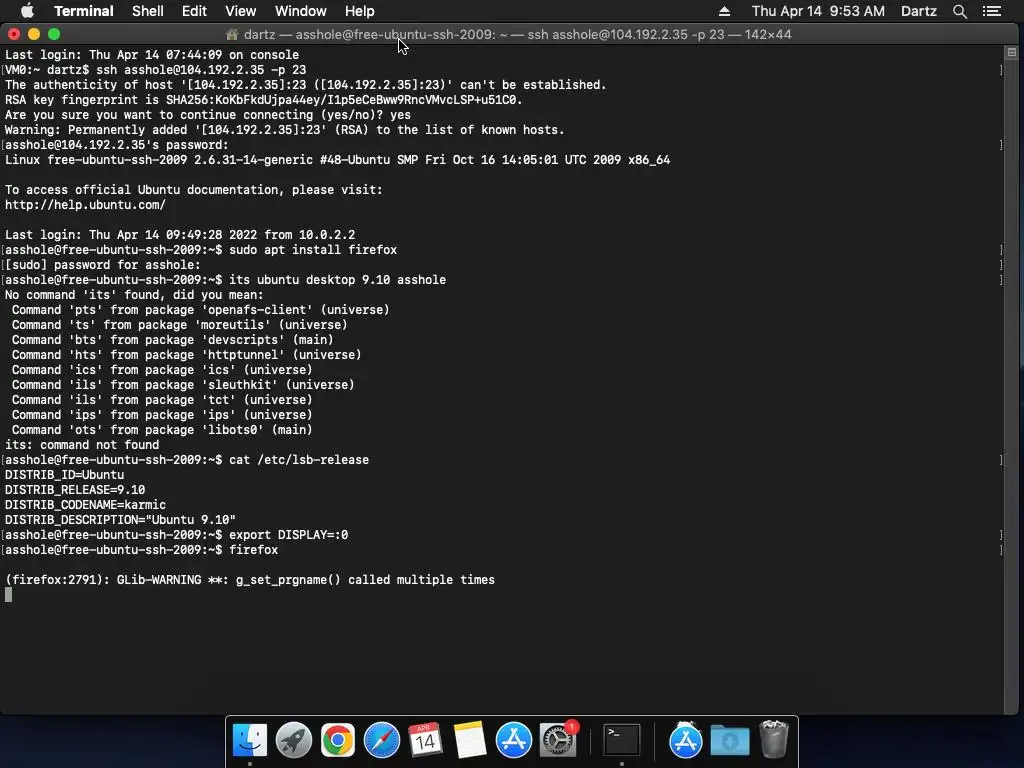Click the 'ssh asshole@104.192.2.35 -p 23' command
The width and height of the screenshot is (1024, 768).
pos(201,70)
